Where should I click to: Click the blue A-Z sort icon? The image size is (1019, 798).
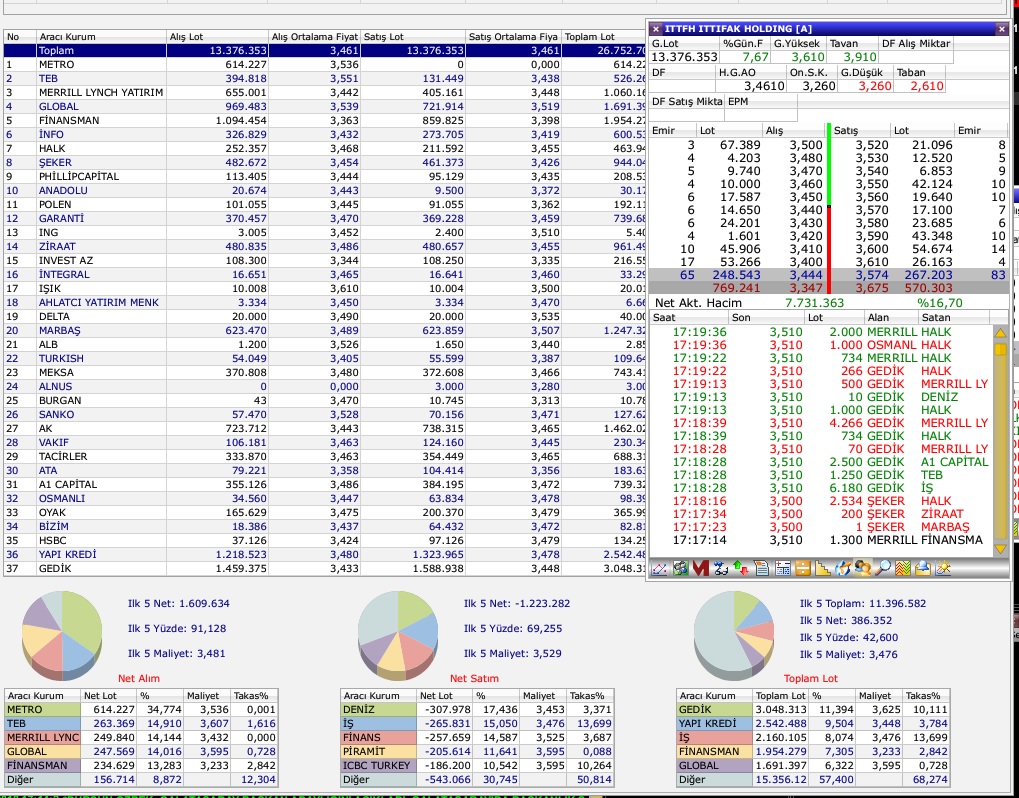(x=720, y=569)
